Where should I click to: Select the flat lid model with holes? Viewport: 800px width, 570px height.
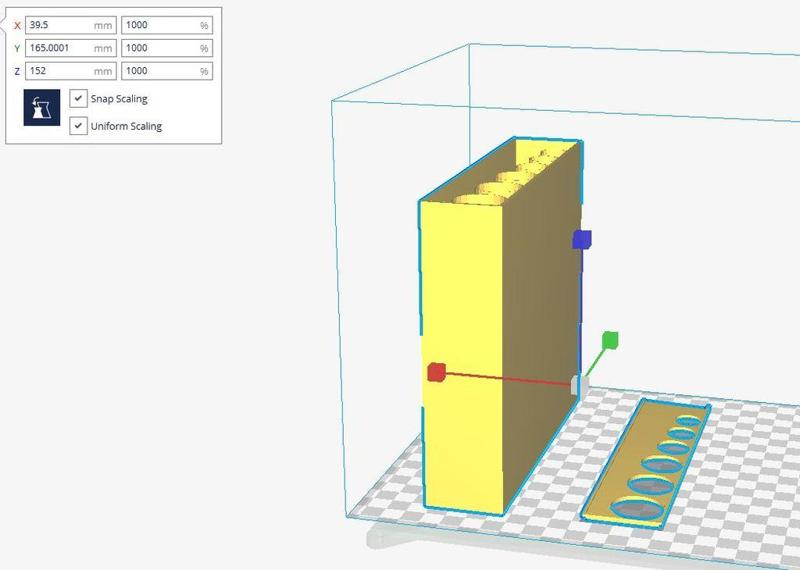pyautogui.click(x=645, y=464)
